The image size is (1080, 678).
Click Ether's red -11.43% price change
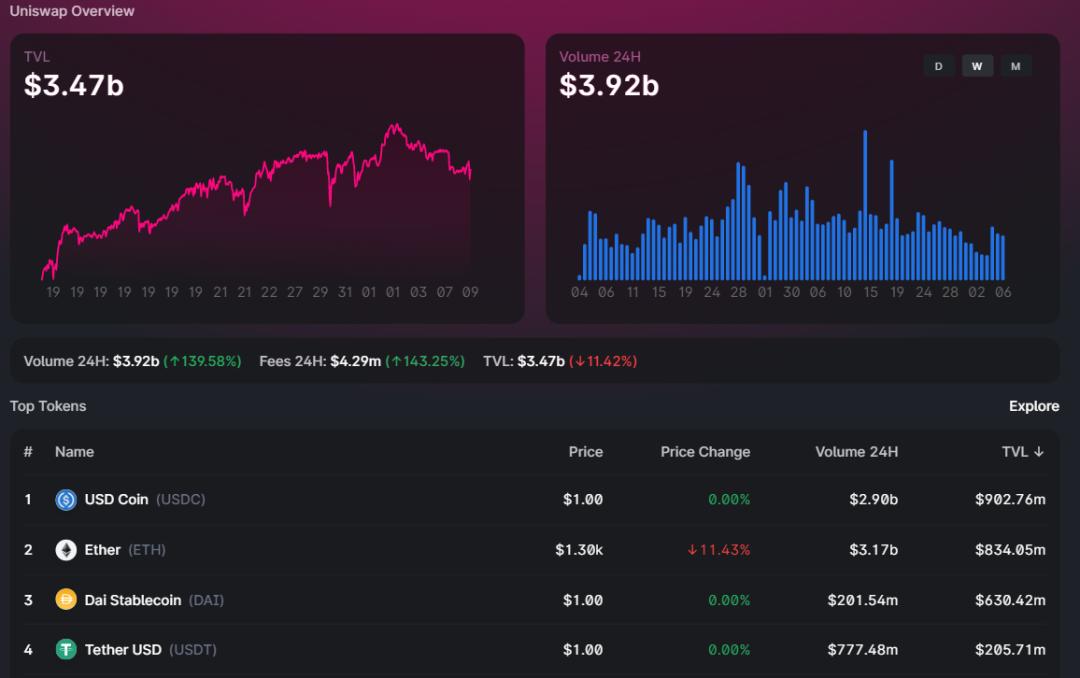click(718, 550)
